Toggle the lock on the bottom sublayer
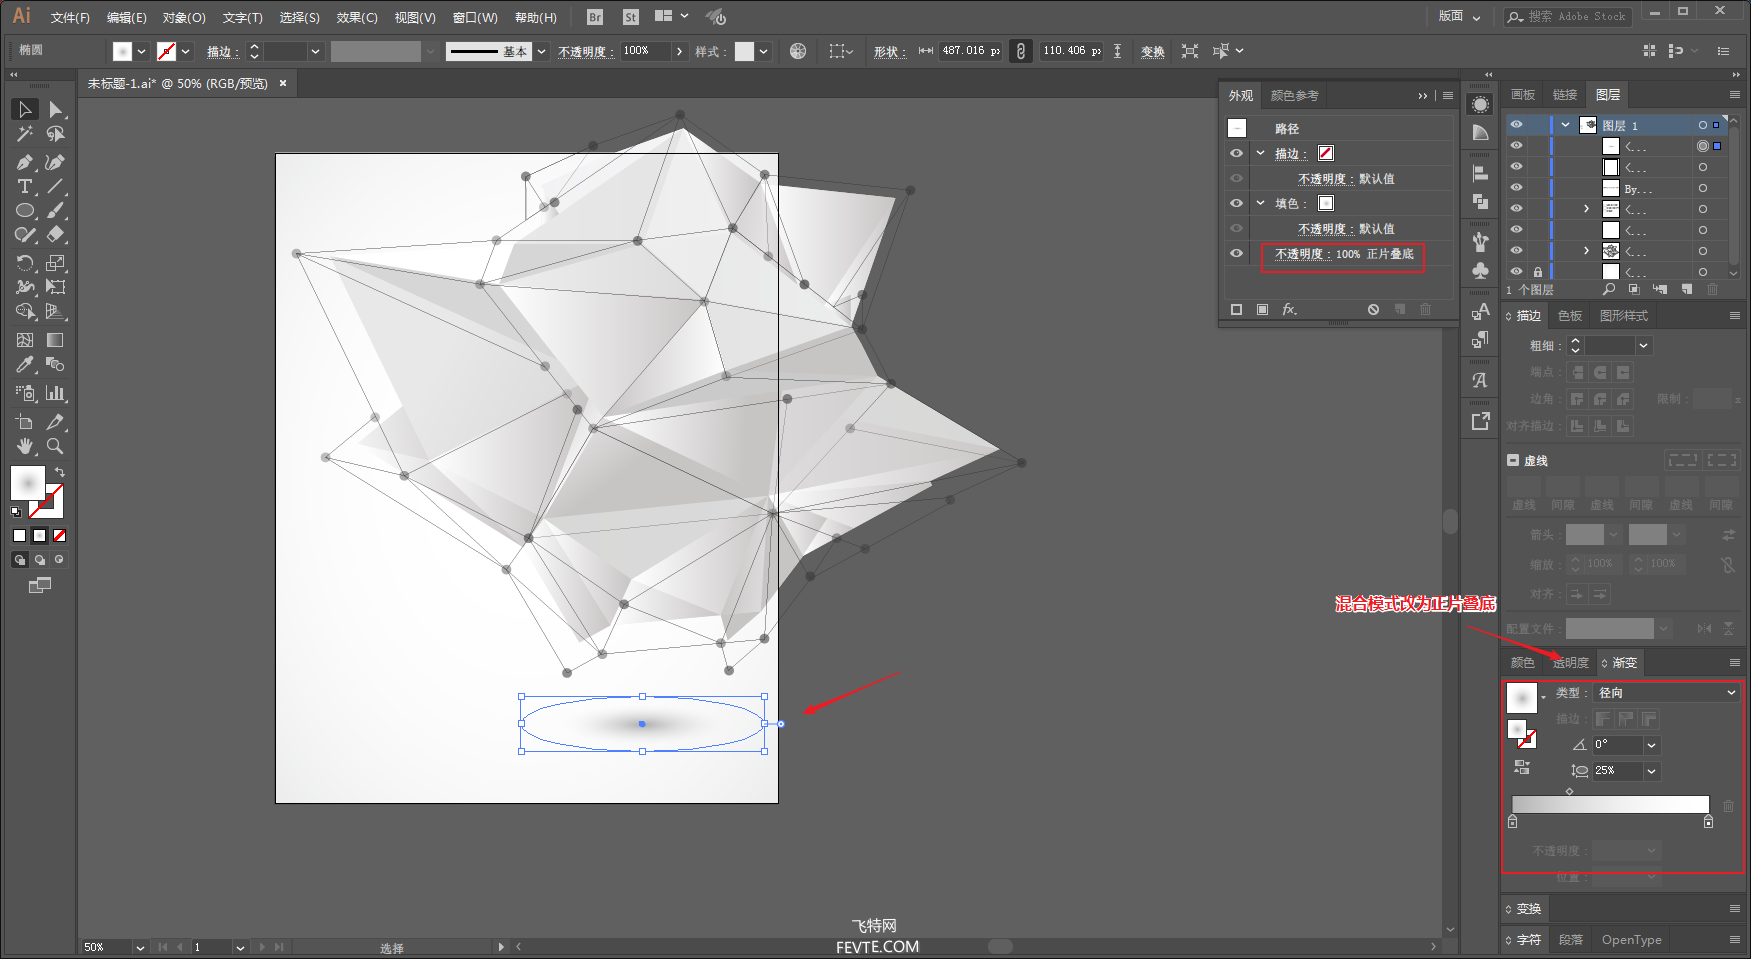Viewport: 1751px width, 959px height. tap(1537, 272)
